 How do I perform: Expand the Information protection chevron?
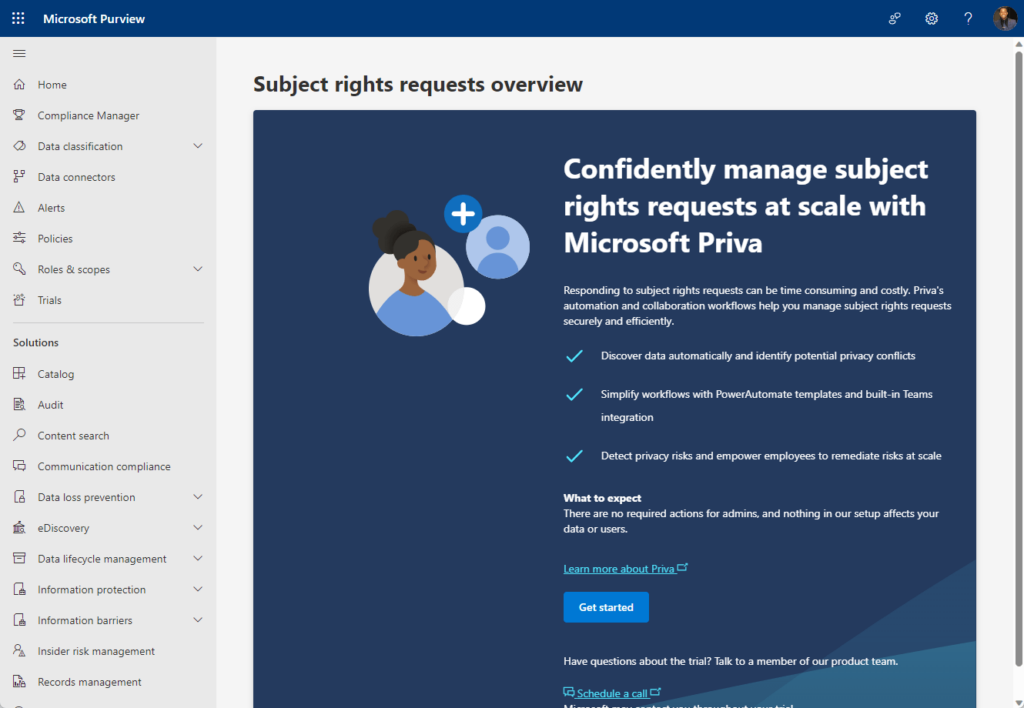click(x=198, y=589)
